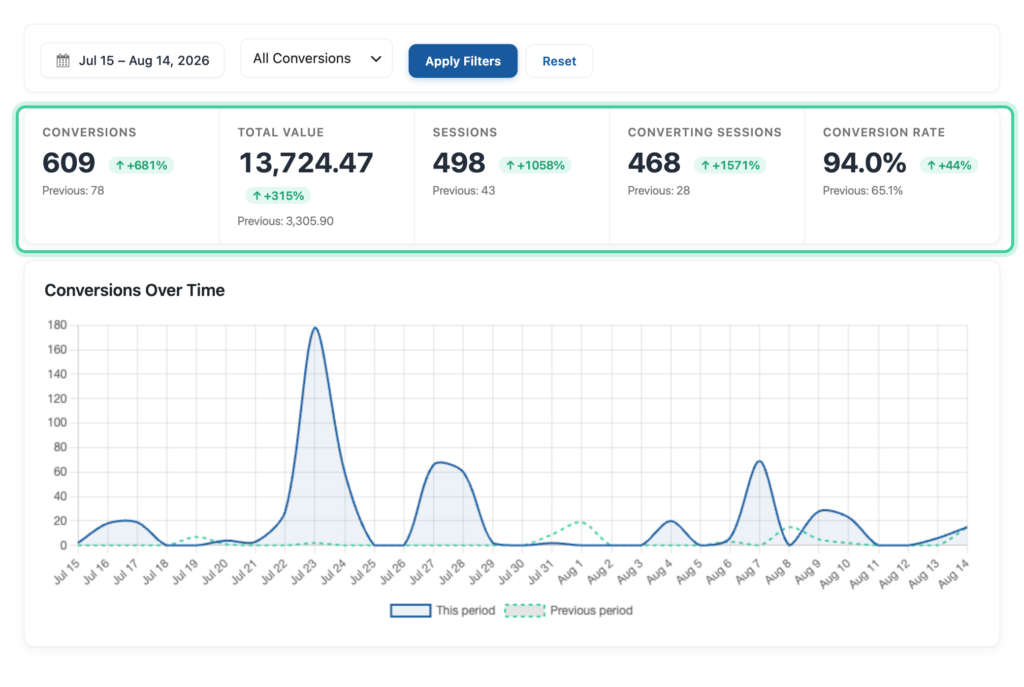Click the Jul 15 x-axis label

point(67,571)
